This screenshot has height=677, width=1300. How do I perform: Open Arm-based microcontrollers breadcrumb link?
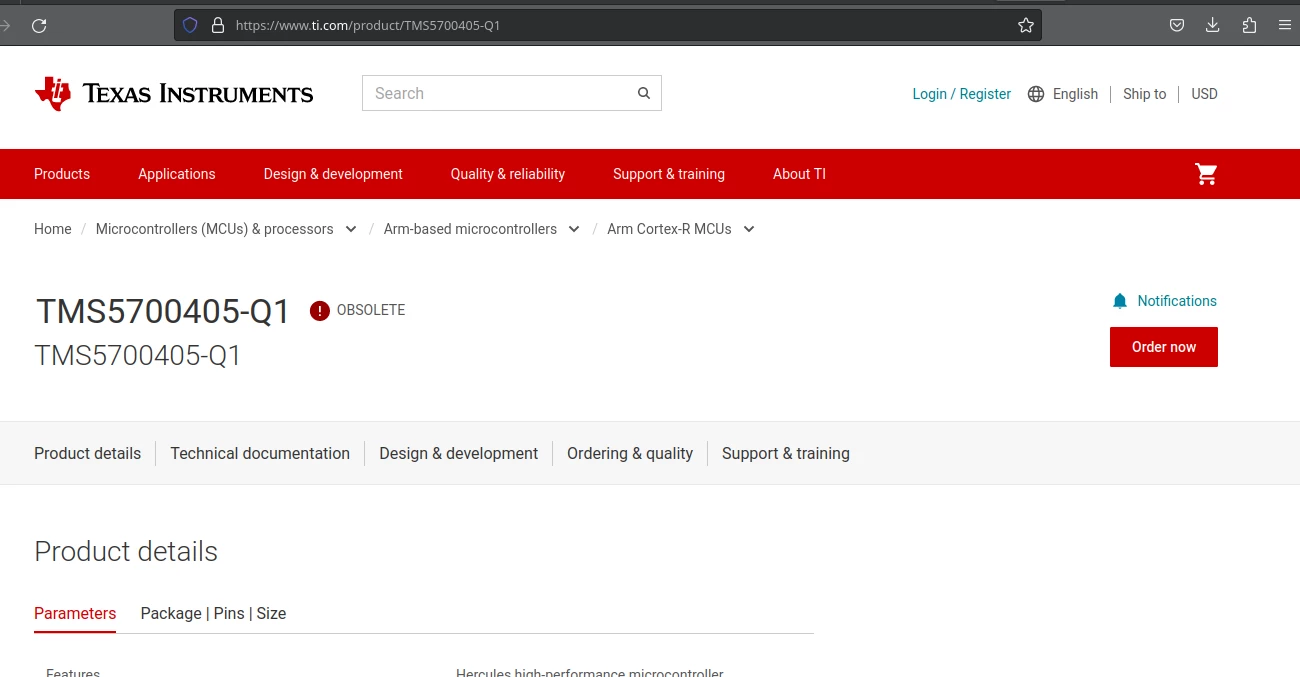[x=470, y=229]
